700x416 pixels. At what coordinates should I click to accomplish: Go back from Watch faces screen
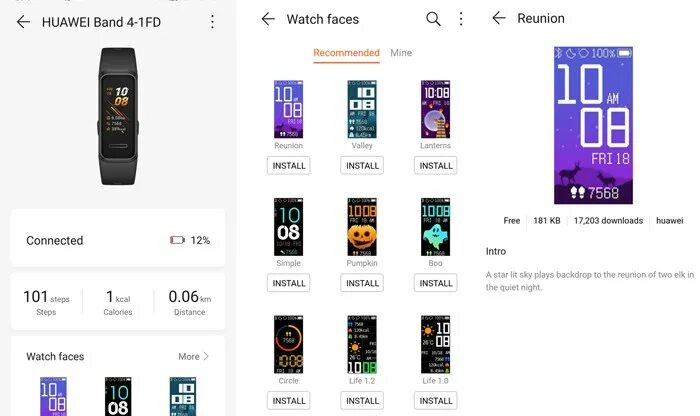268,19
